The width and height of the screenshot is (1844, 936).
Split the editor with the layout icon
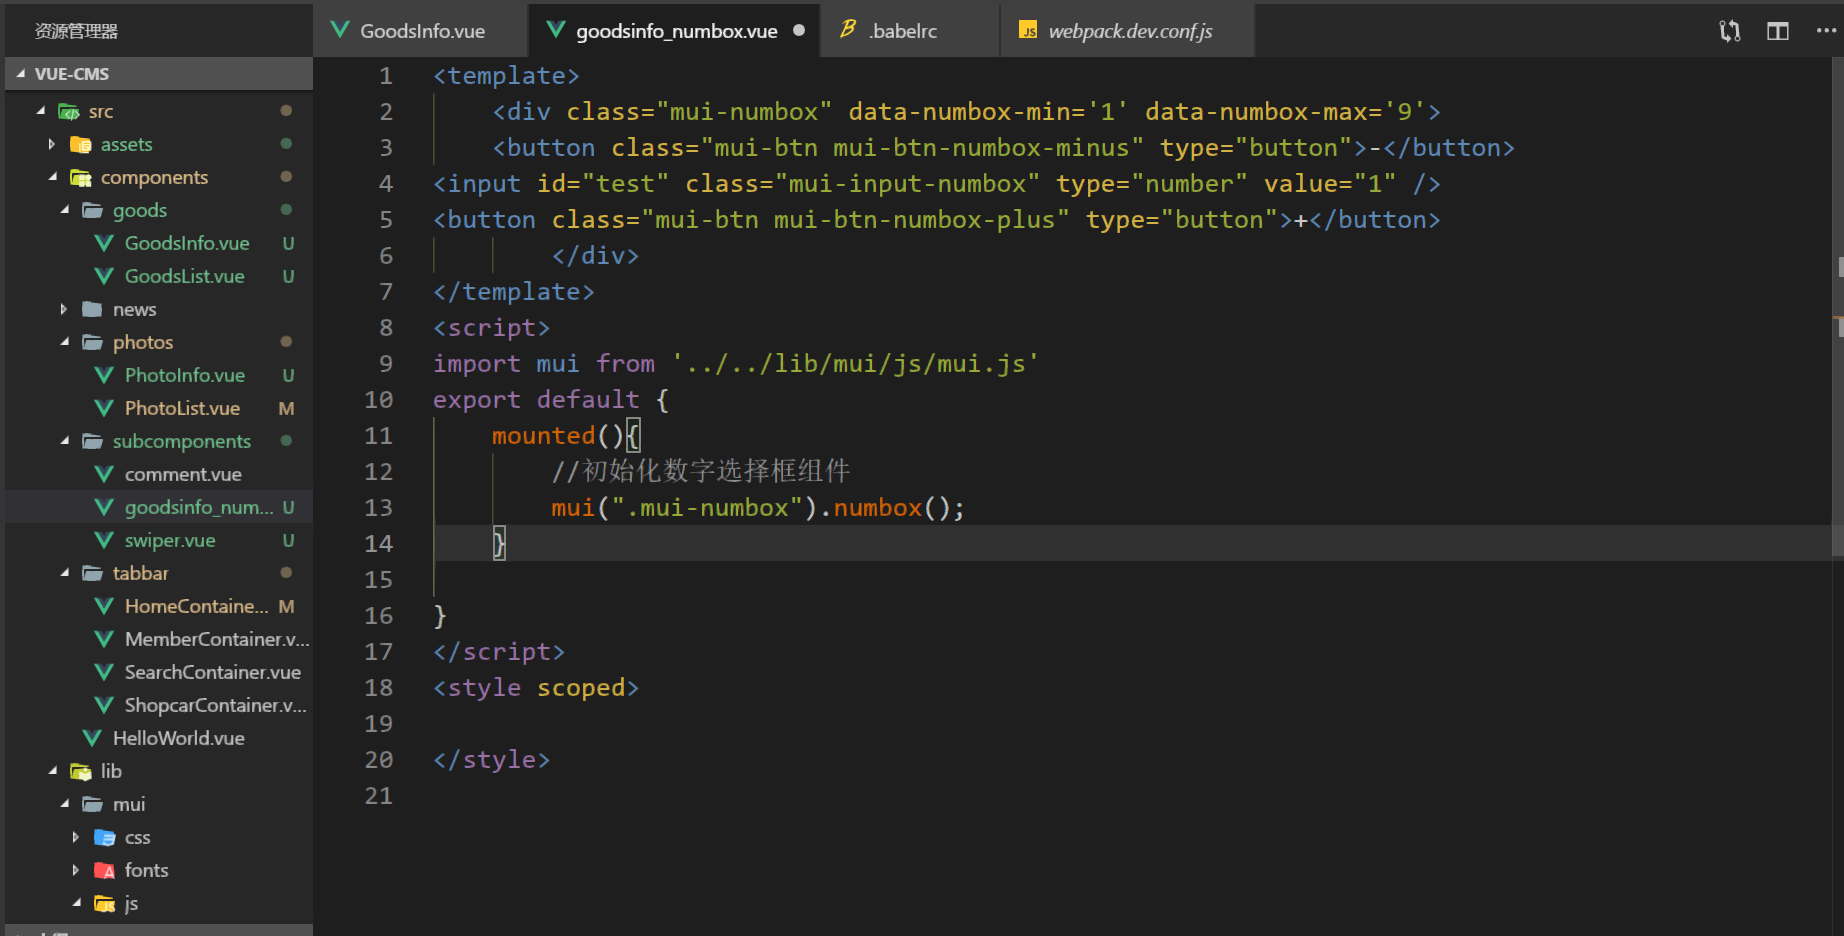tap(1778, 31)
